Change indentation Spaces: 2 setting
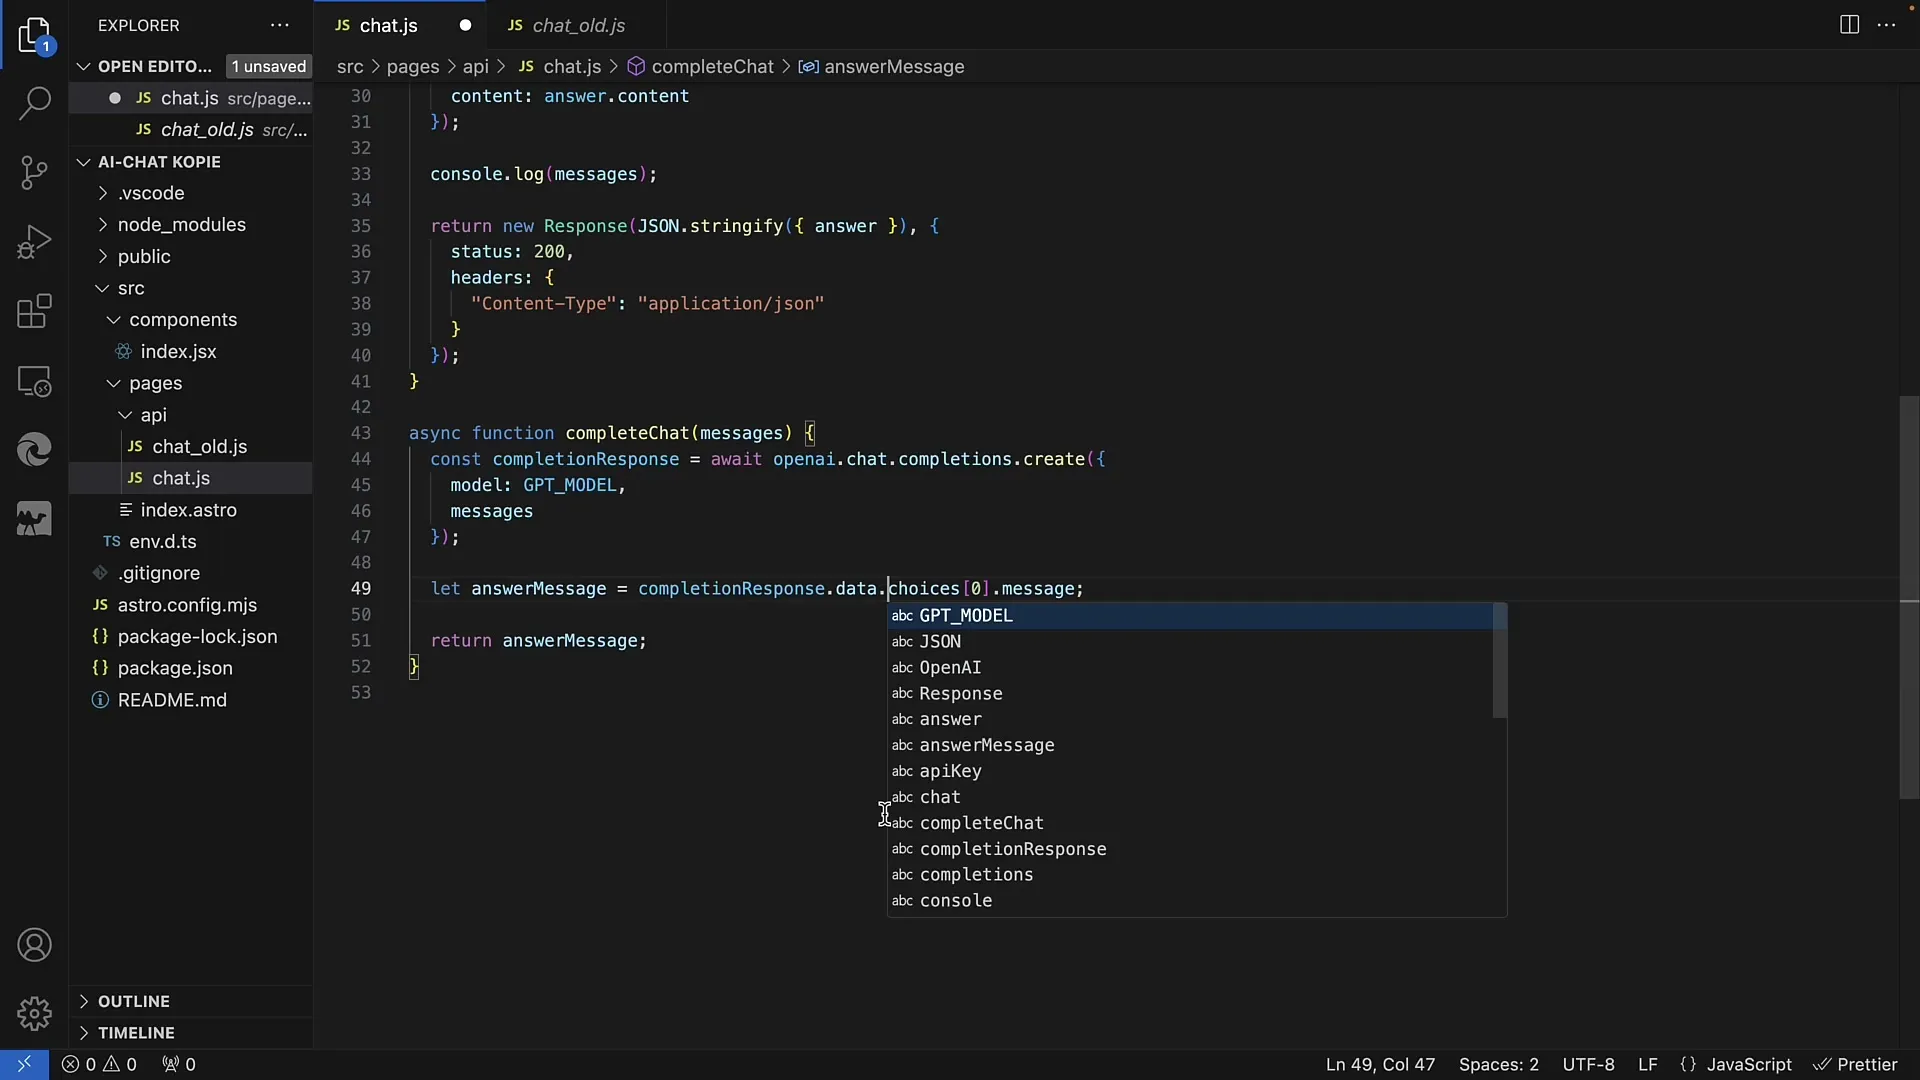This screenshot has width=1920, height=1080. 1498,1064
